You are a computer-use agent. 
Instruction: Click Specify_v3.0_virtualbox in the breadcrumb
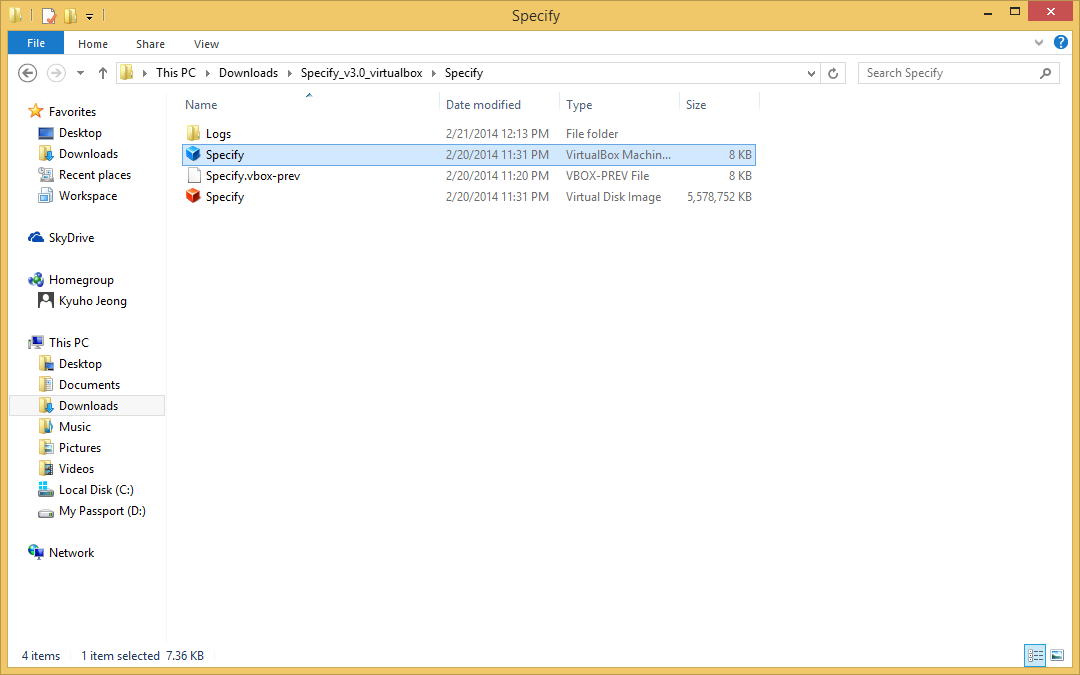362,72
